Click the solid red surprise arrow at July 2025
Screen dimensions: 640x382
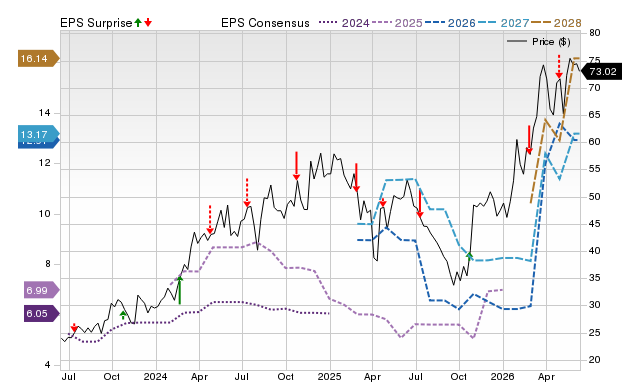[420, 204]
